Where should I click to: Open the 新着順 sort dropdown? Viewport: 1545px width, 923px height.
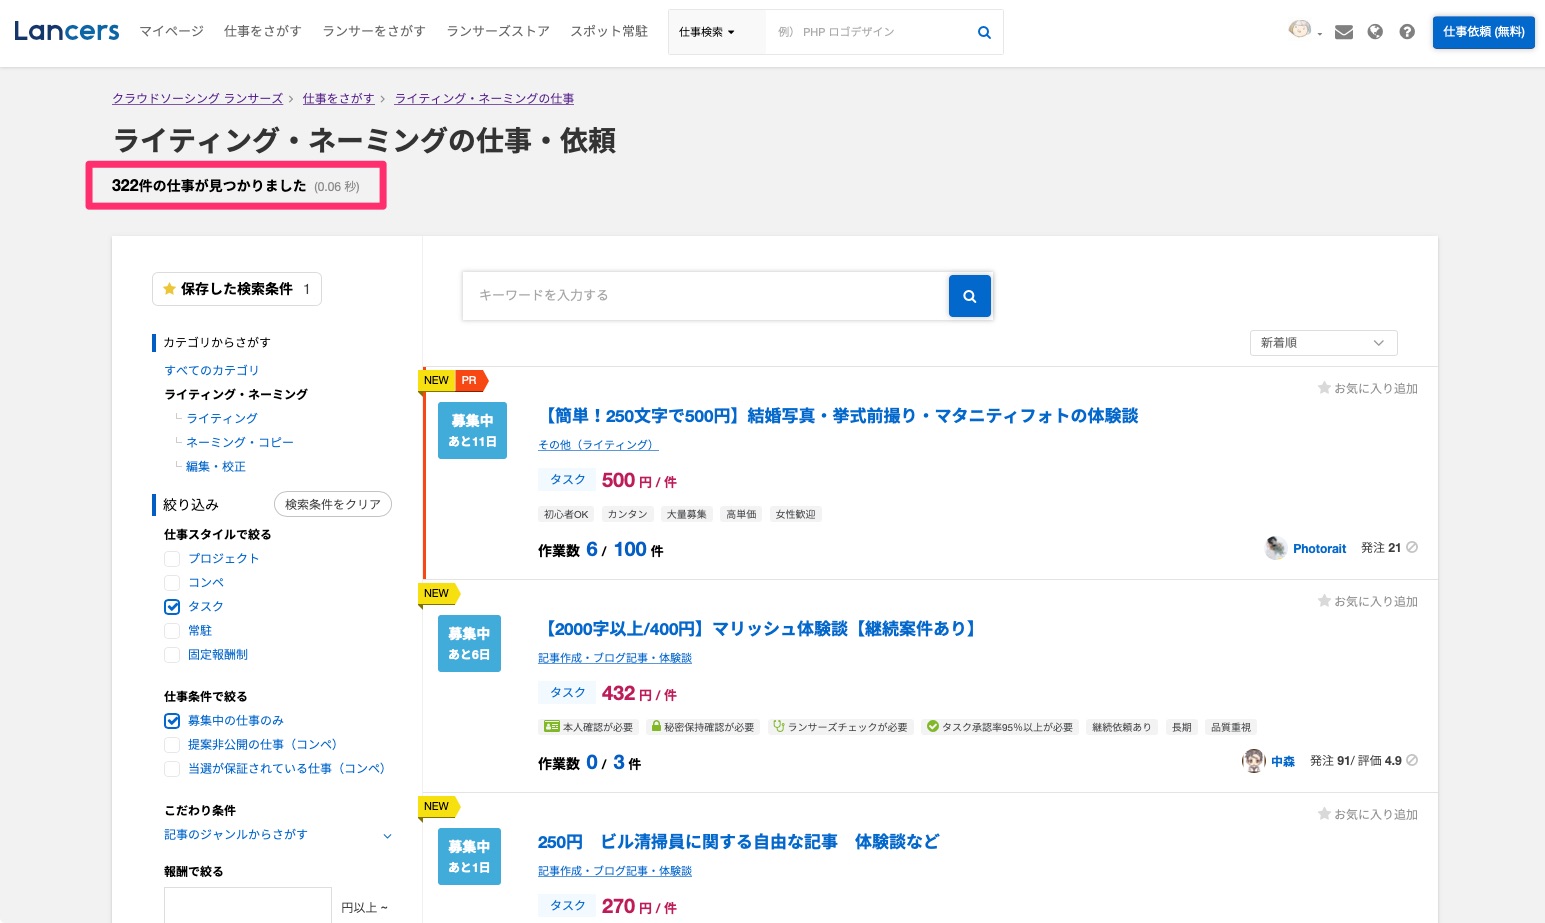pyautogui.click(x=1323, y=343)
